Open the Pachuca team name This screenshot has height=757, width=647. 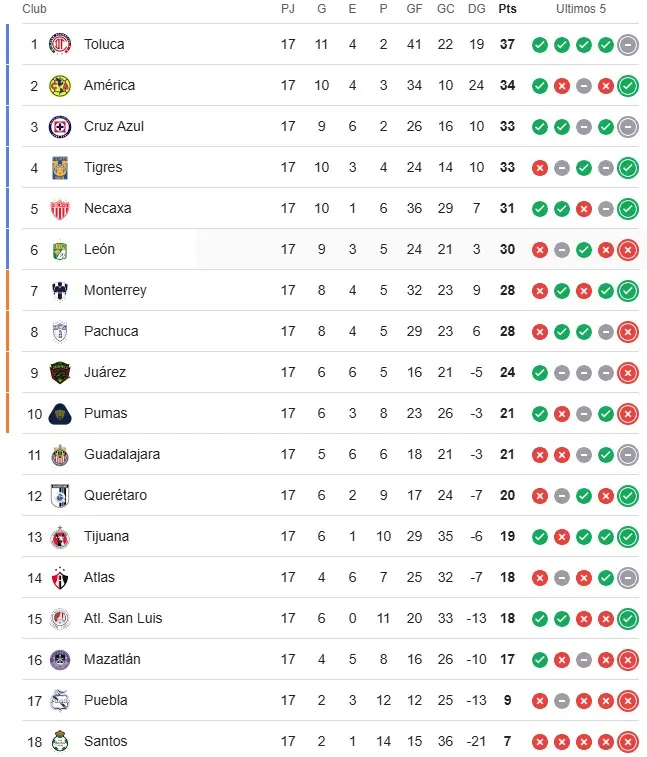click(111, 331)
